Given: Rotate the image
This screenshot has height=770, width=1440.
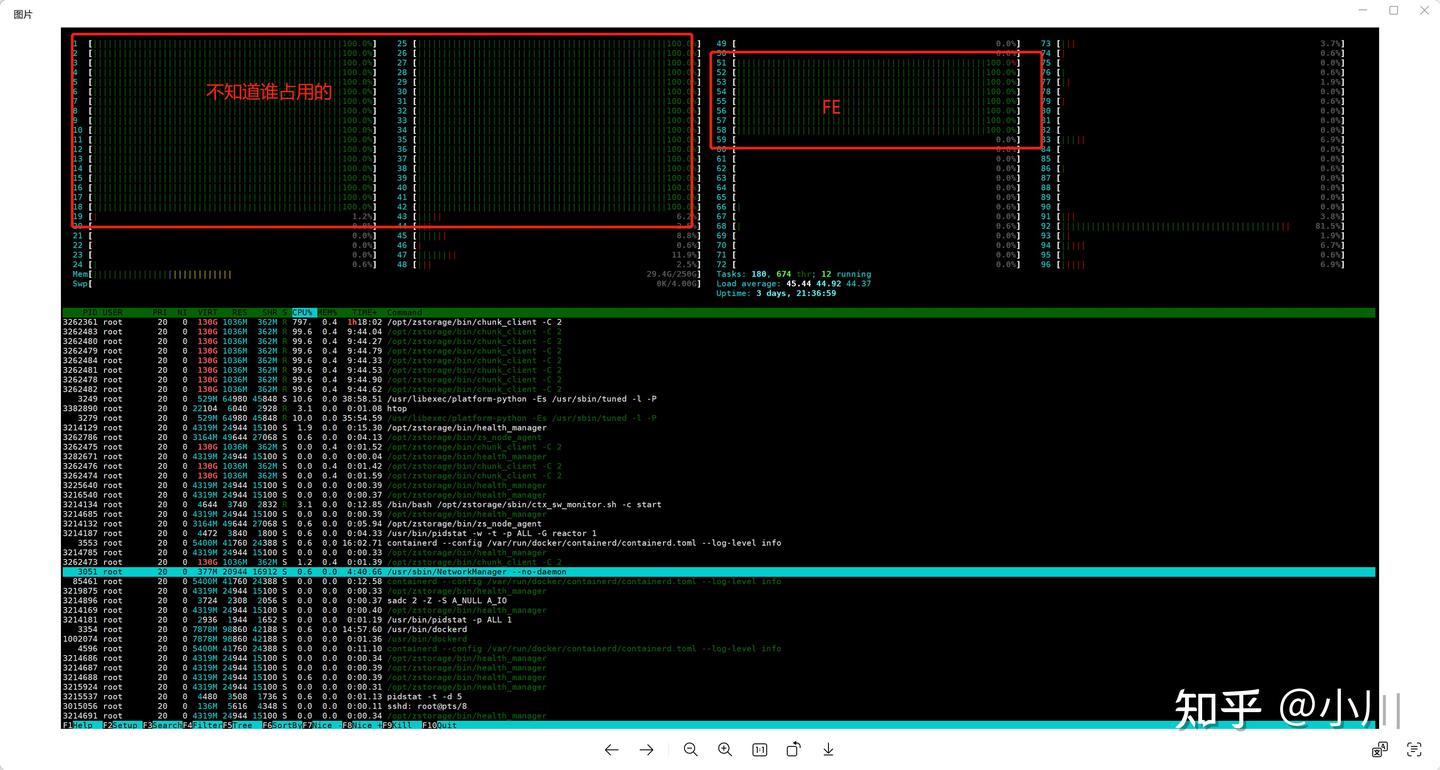Looking at the screenshot, I should pos(794,749).
